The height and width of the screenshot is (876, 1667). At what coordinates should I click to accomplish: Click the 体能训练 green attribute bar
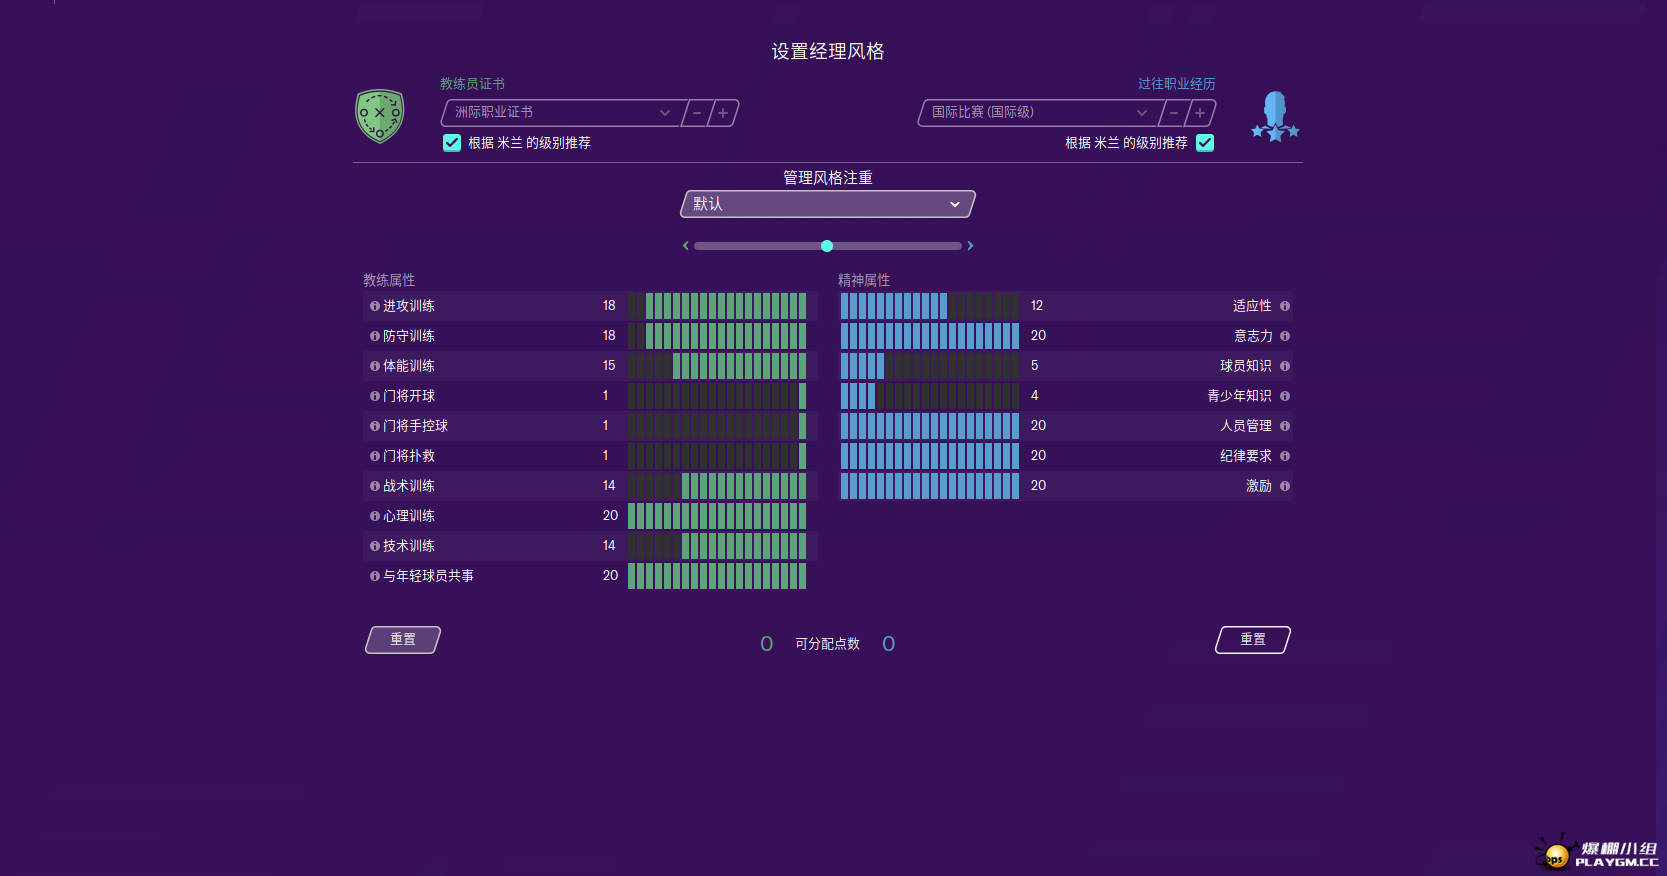point(717,366)
